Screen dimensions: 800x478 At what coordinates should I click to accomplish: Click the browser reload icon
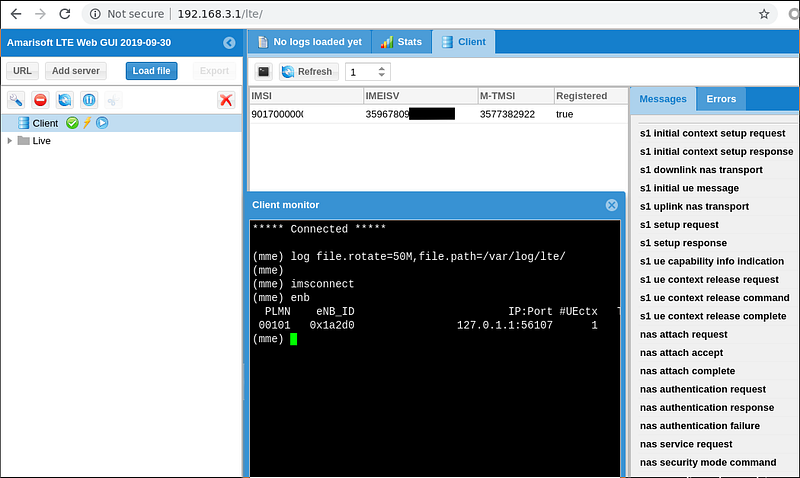(x=64, y=14)
